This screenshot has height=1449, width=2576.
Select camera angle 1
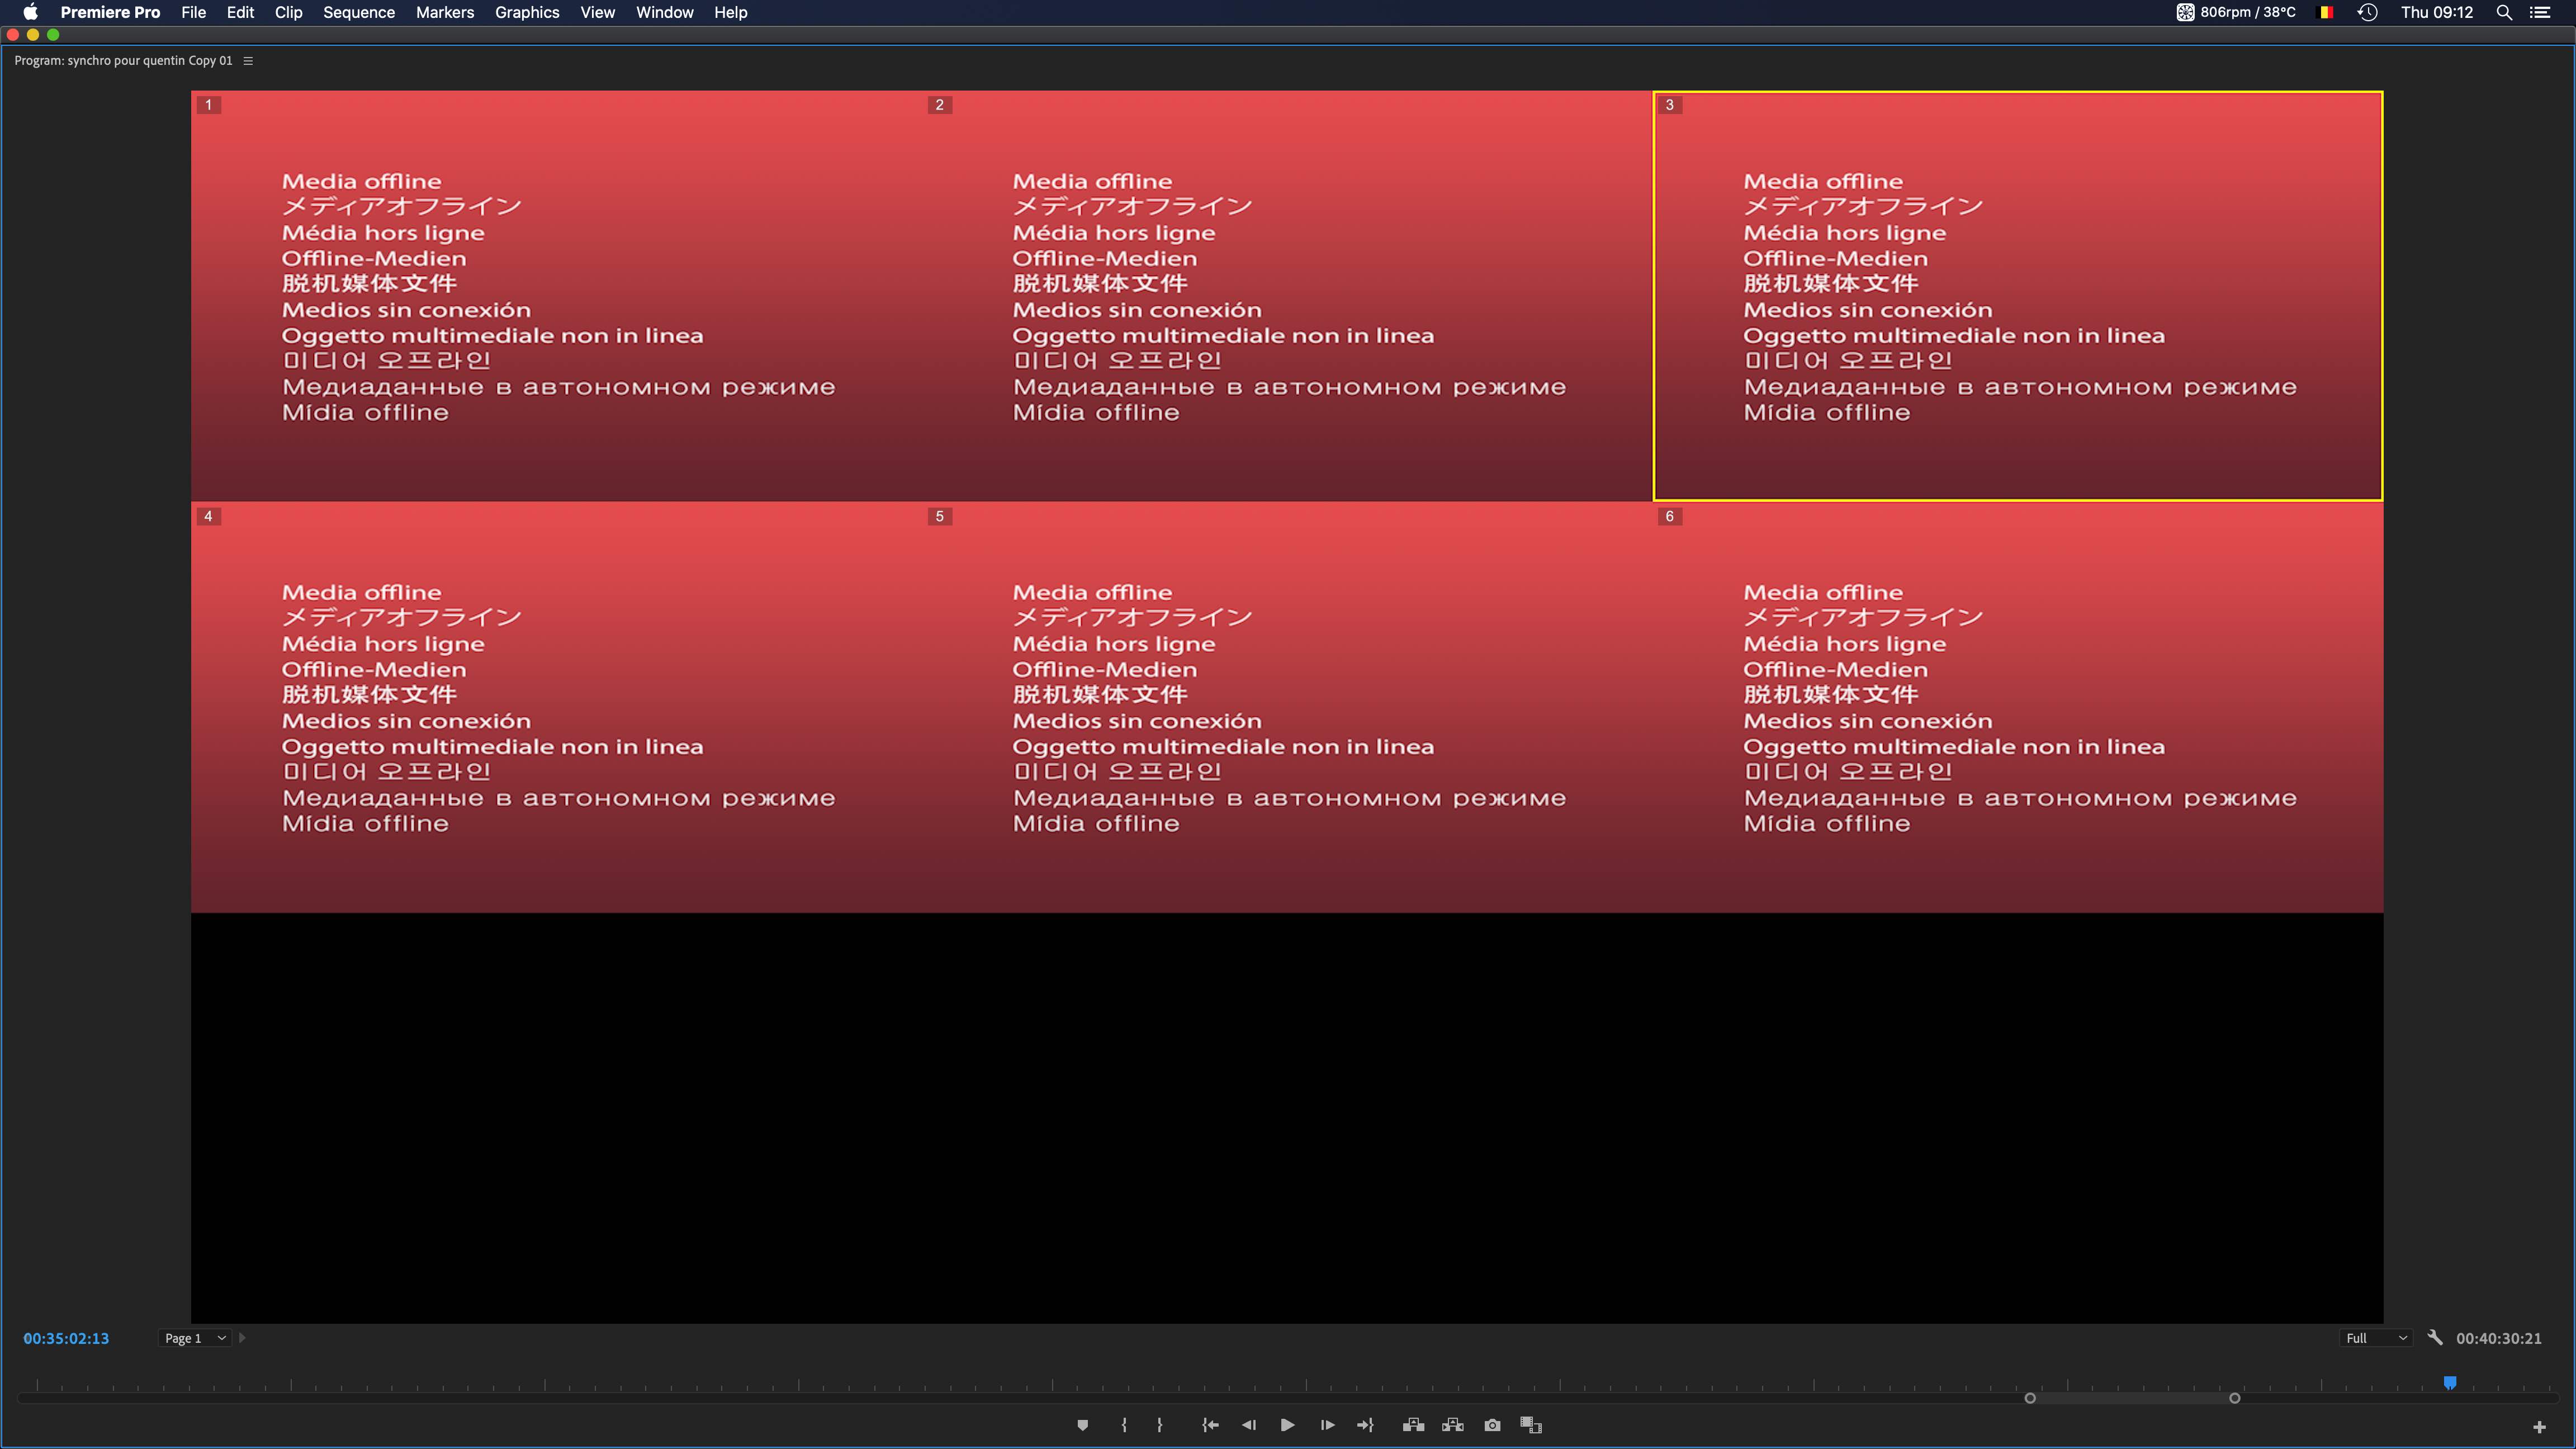click(x=556, y=296)
